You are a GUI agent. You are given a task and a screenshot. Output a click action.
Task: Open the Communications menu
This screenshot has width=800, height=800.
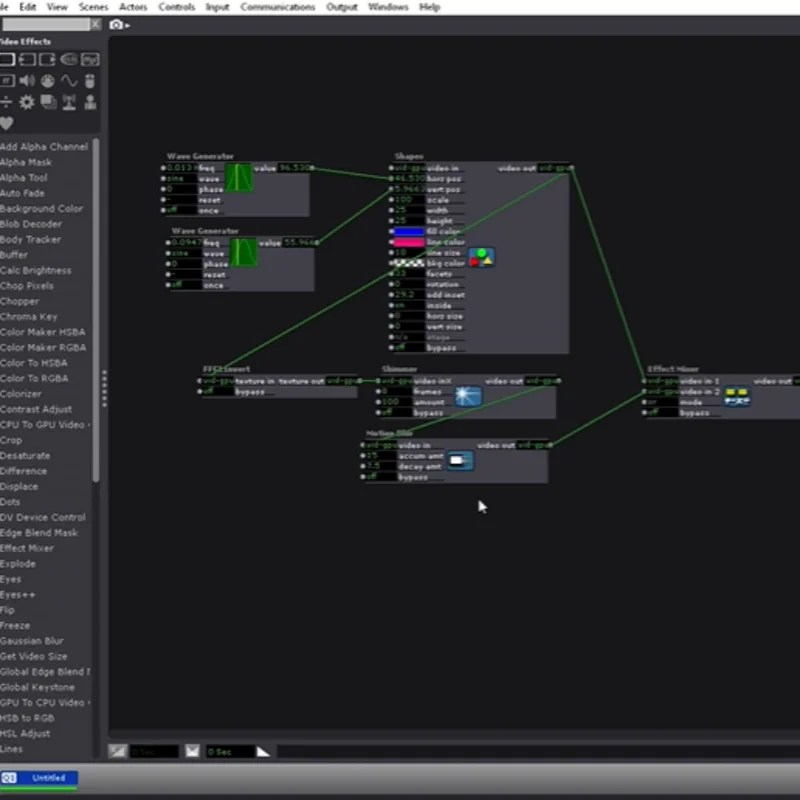tap(278, 7)
